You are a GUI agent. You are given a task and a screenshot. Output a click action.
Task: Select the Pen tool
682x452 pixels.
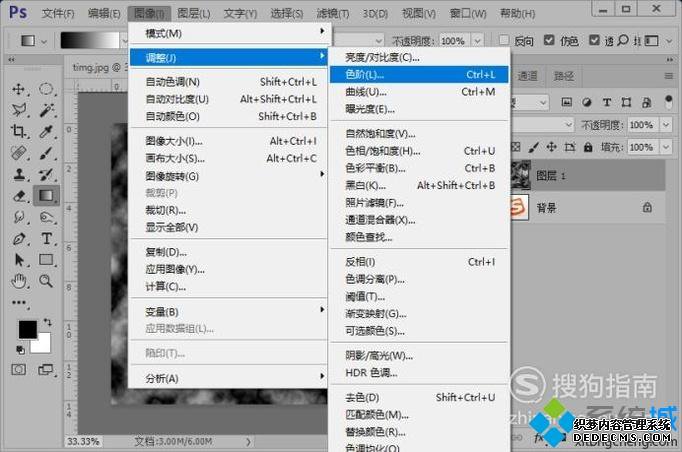pos(19,238)
